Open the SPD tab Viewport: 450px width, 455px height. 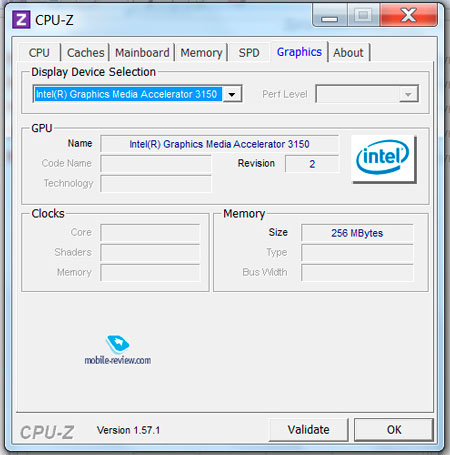pyautogui.click(x=249, y=53)
